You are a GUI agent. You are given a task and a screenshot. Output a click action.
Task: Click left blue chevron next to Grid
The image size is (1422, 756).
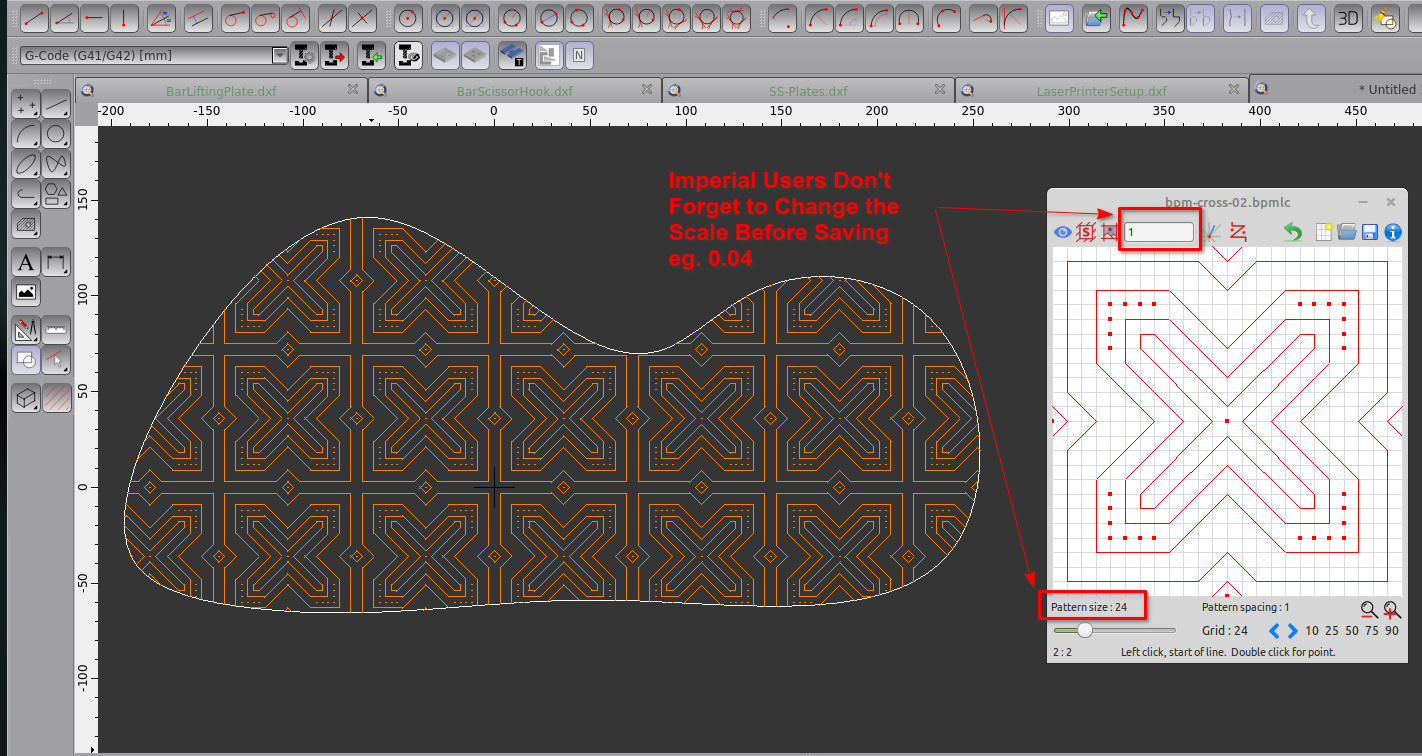[1274, 631]
